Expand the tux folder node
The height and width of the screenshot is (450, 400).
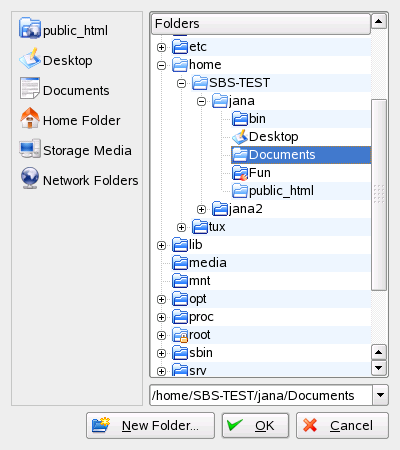click(181, 227)
